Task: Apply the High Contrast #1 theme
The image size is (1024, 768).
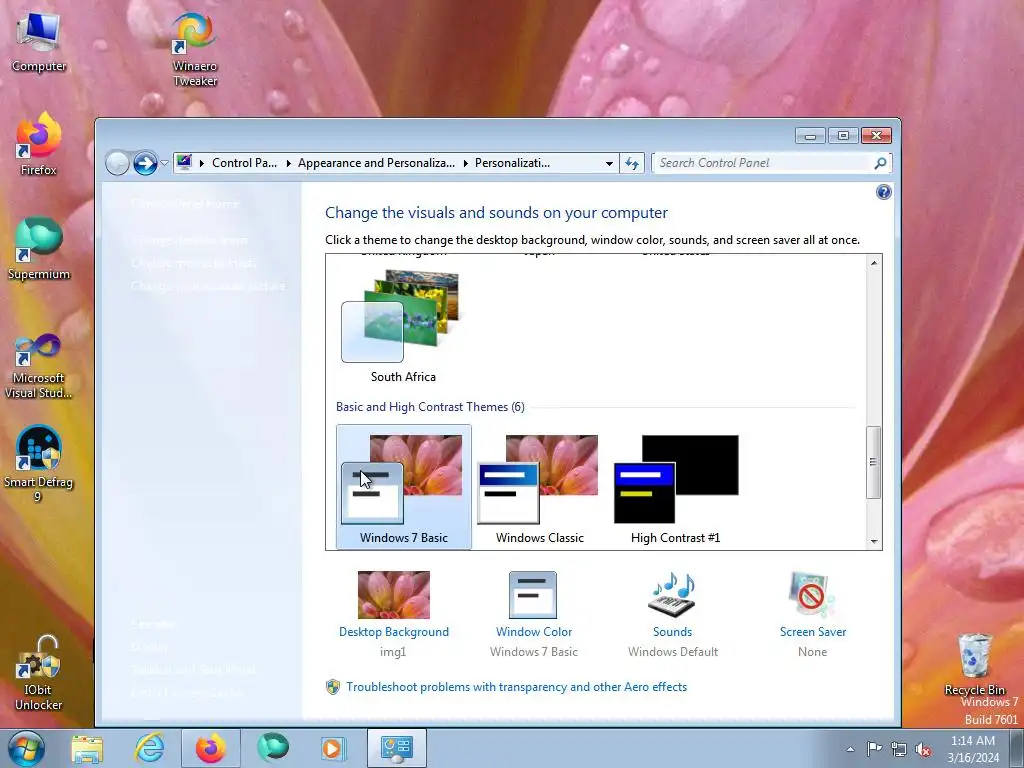Action: (675, 487)
